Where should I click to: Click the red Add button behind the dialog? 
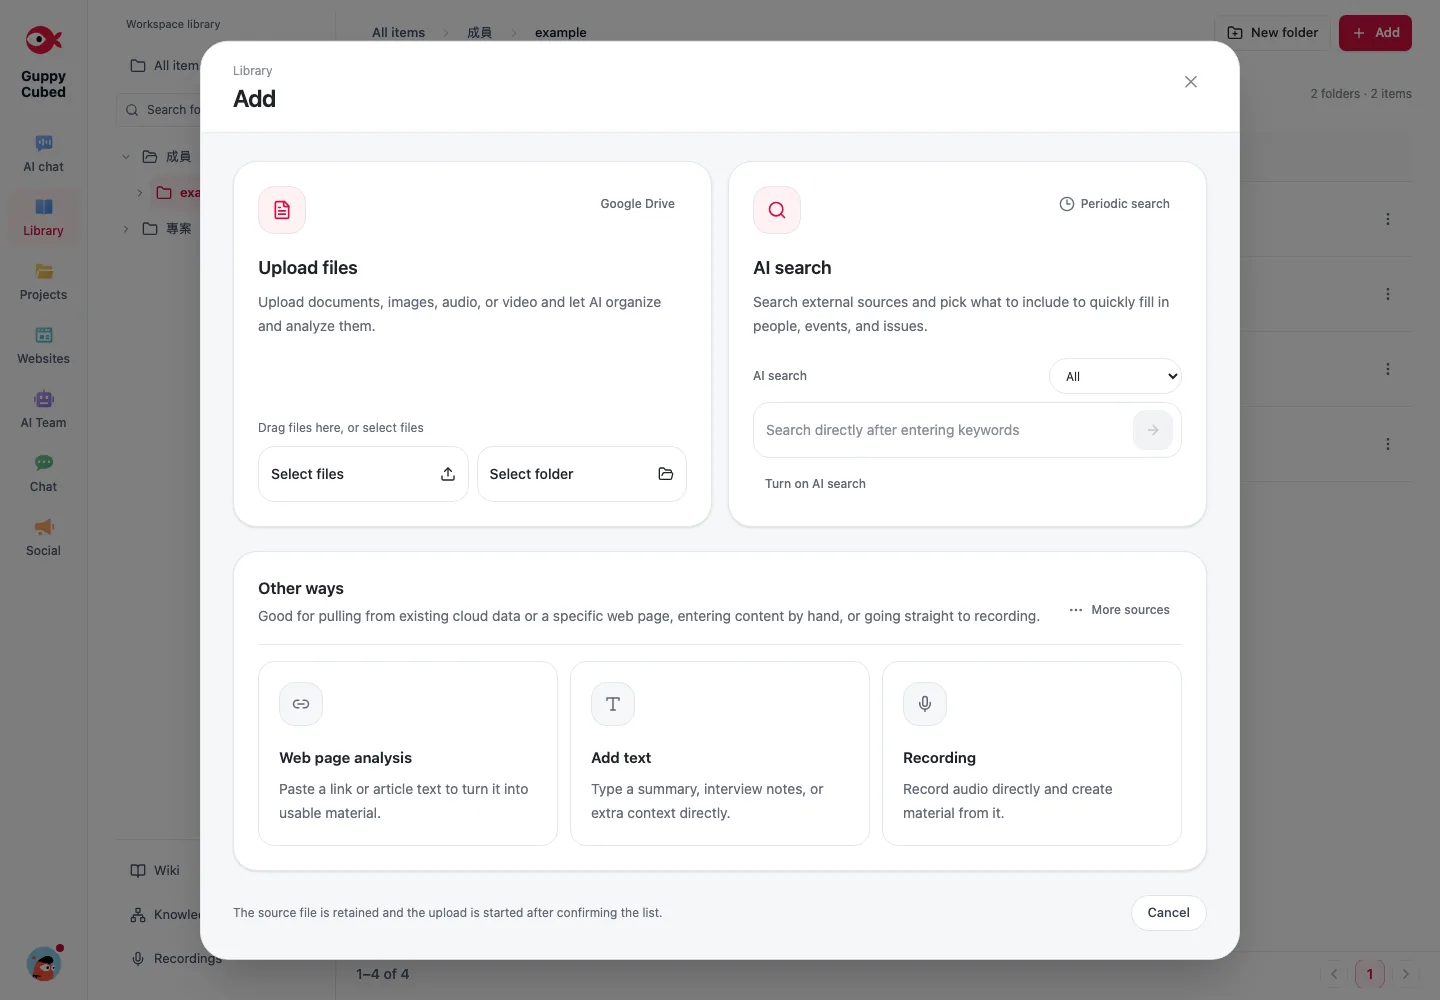pos(1375,33)
